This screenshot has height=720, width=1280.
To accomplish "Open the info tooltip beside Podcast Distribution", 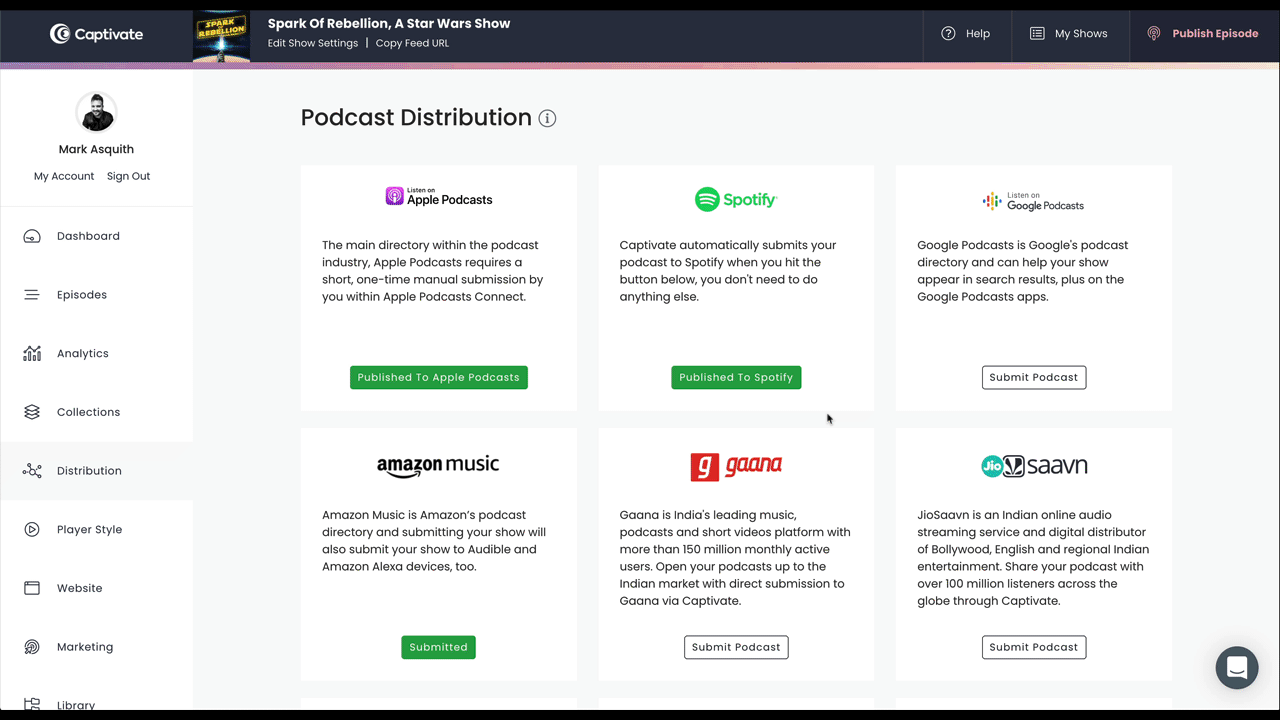I will pyautogui.click(x=547, y=118).
